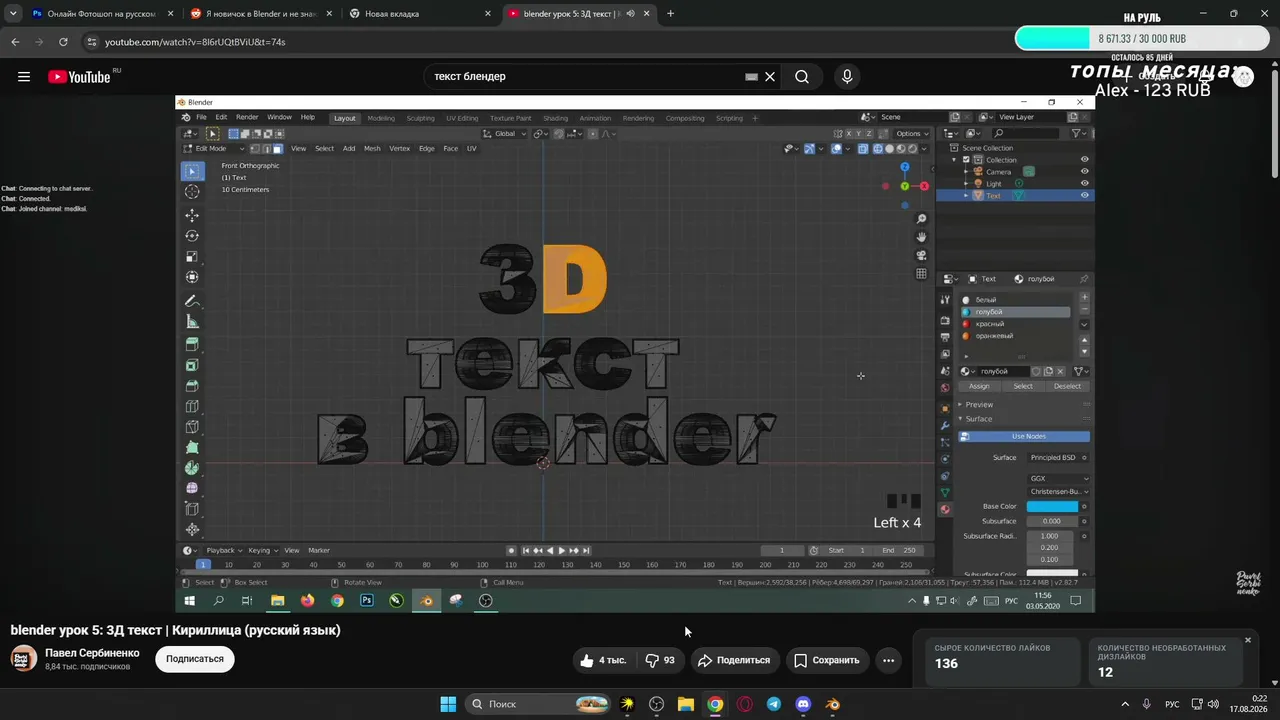Toggle camera view icon in viewport
This screenshot has width=1280, height=720.
921,255
